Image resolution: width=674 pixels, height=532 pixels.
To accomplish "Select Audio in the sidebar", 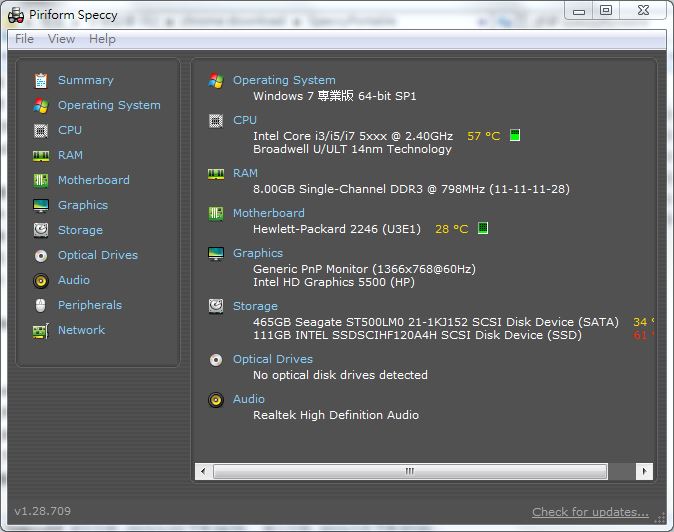I will tap(74, 280).
